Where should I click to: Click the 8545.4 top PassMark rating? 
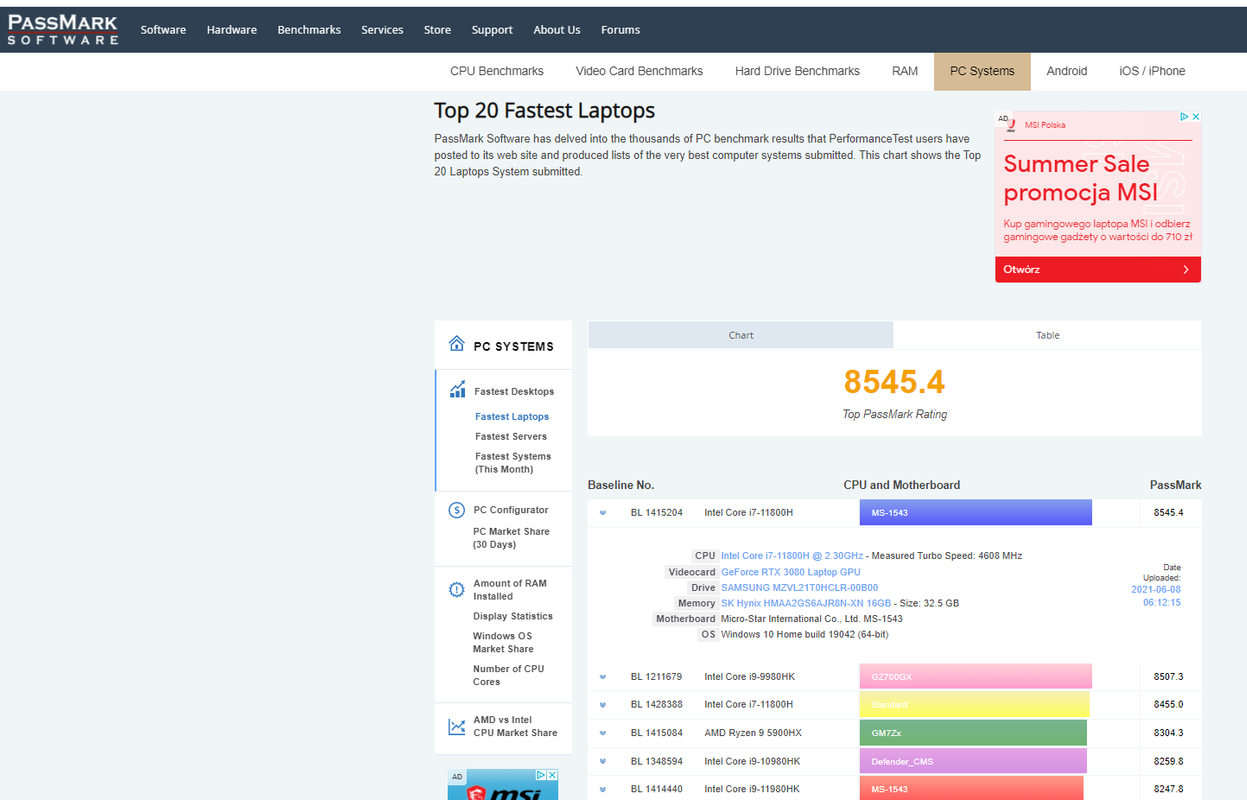point(894,382)
